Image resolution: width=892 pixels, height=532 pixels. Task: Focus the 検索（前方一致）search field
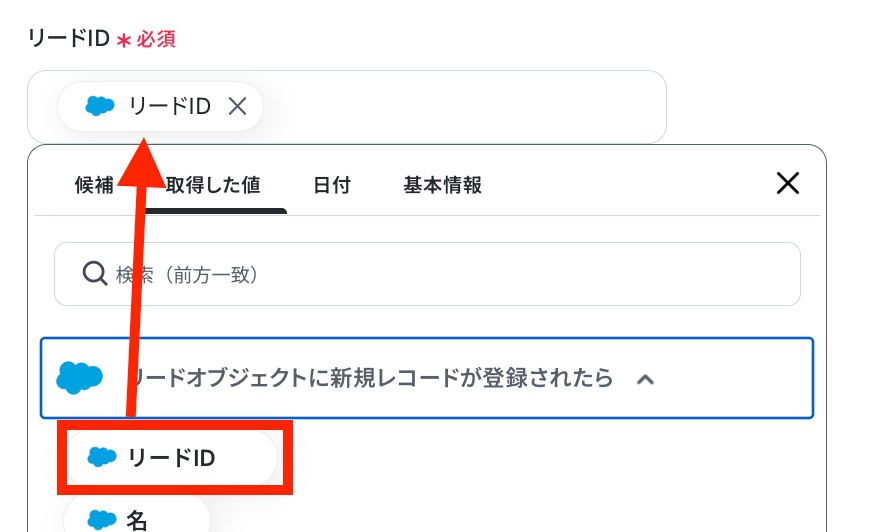point(427,274)
